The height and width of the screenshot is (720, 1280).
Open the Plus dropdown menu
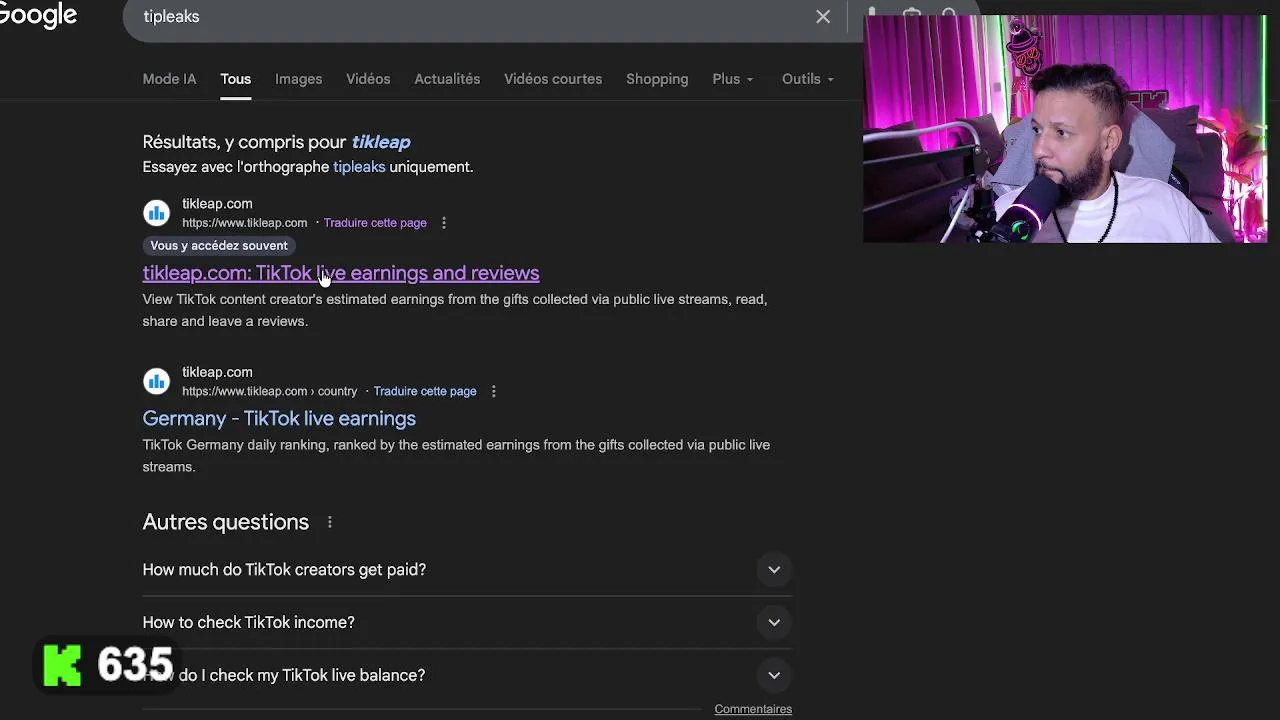(733, 79)
